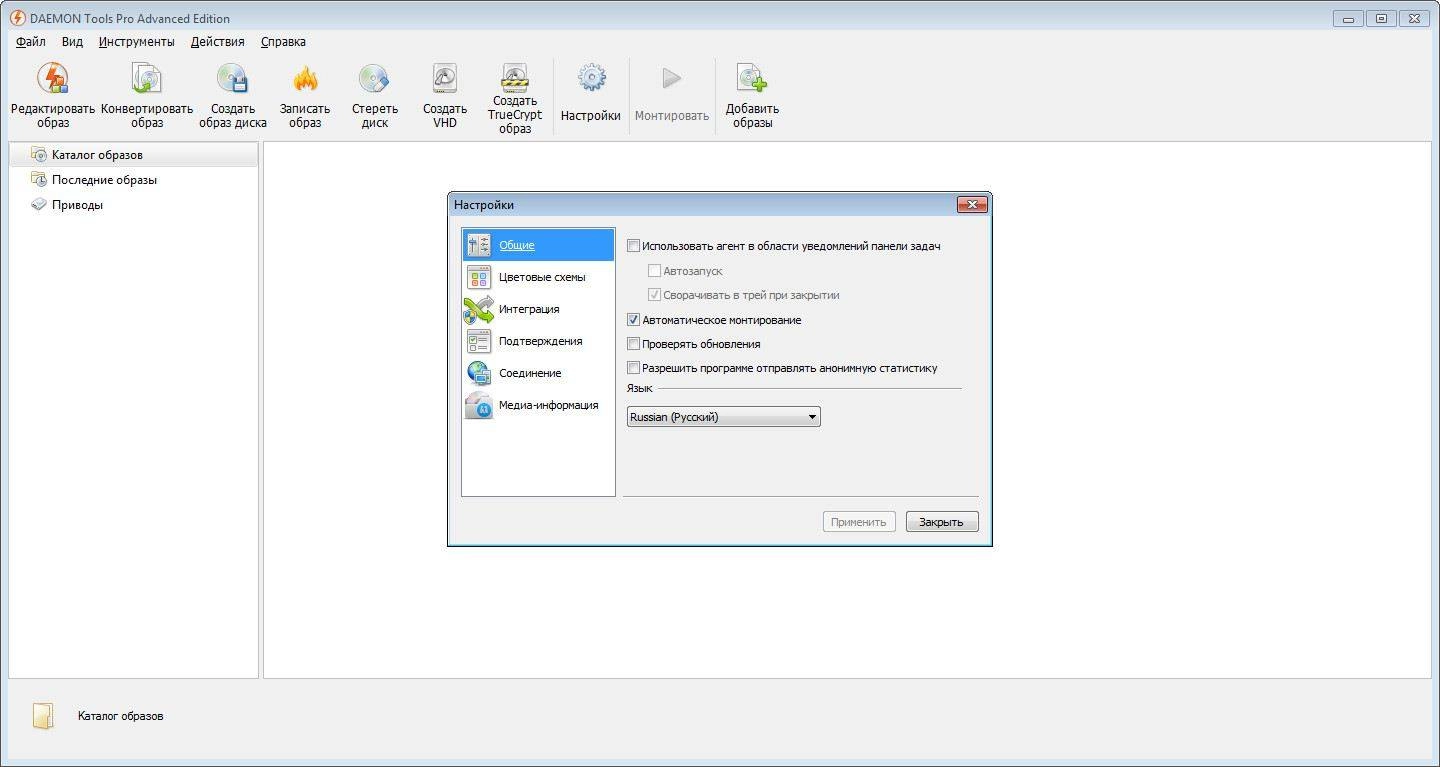Launch Создать TrueCrypt образ tool
Image resolution: width=1440 pixels, height=767 pixels.
point(515,98)
